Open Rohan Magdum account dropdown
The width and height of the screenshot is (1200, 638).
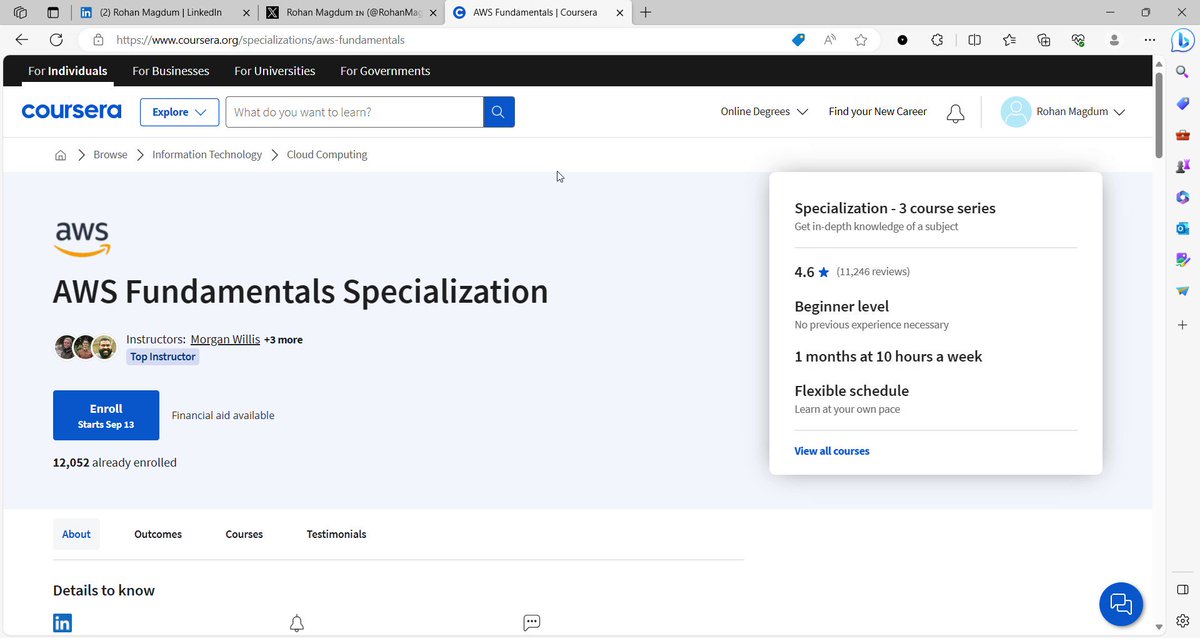coord(1062,112)
